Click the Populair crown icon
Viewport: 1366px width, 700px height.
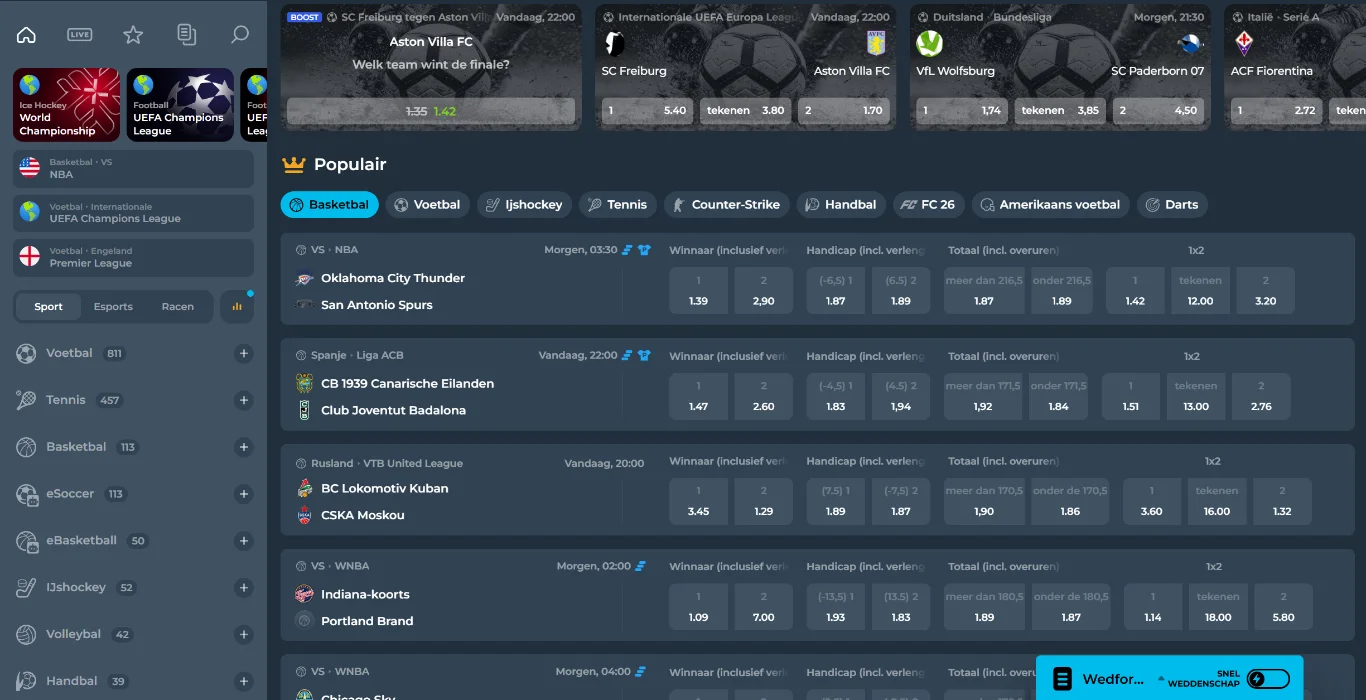(293, 164)
